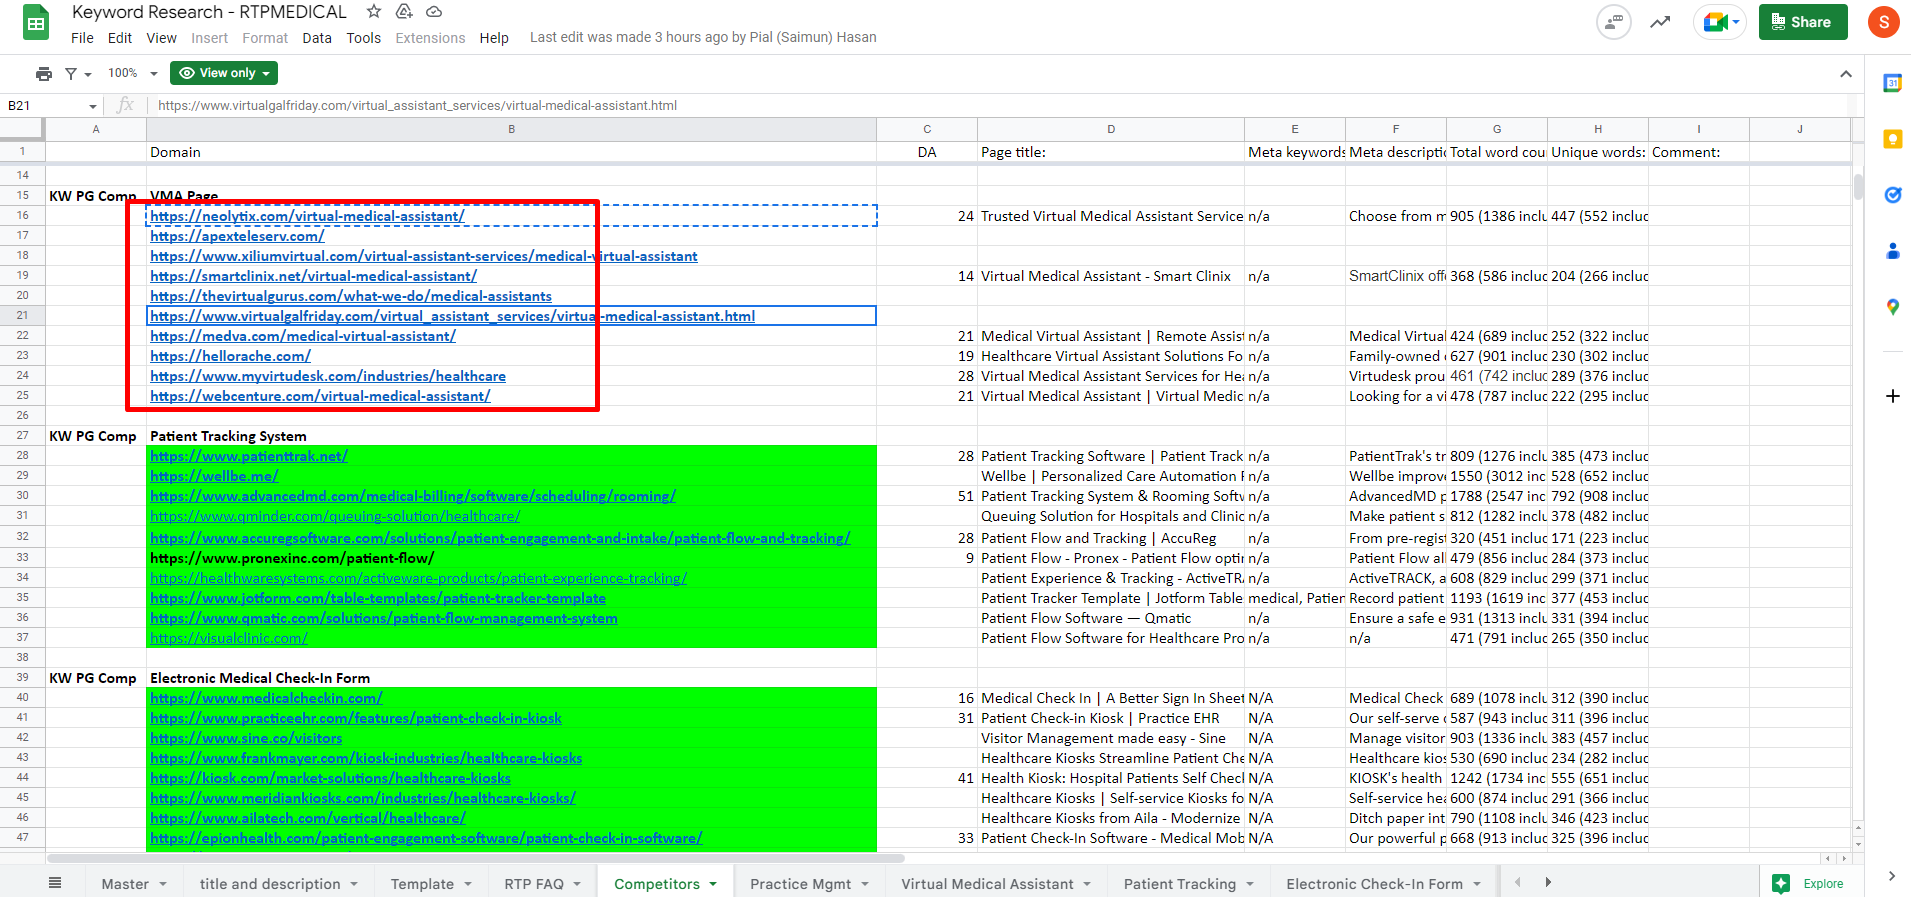This screenshot has height=897, width=1911.
Task: Click the move to folder icon
Action: point(404,12)
